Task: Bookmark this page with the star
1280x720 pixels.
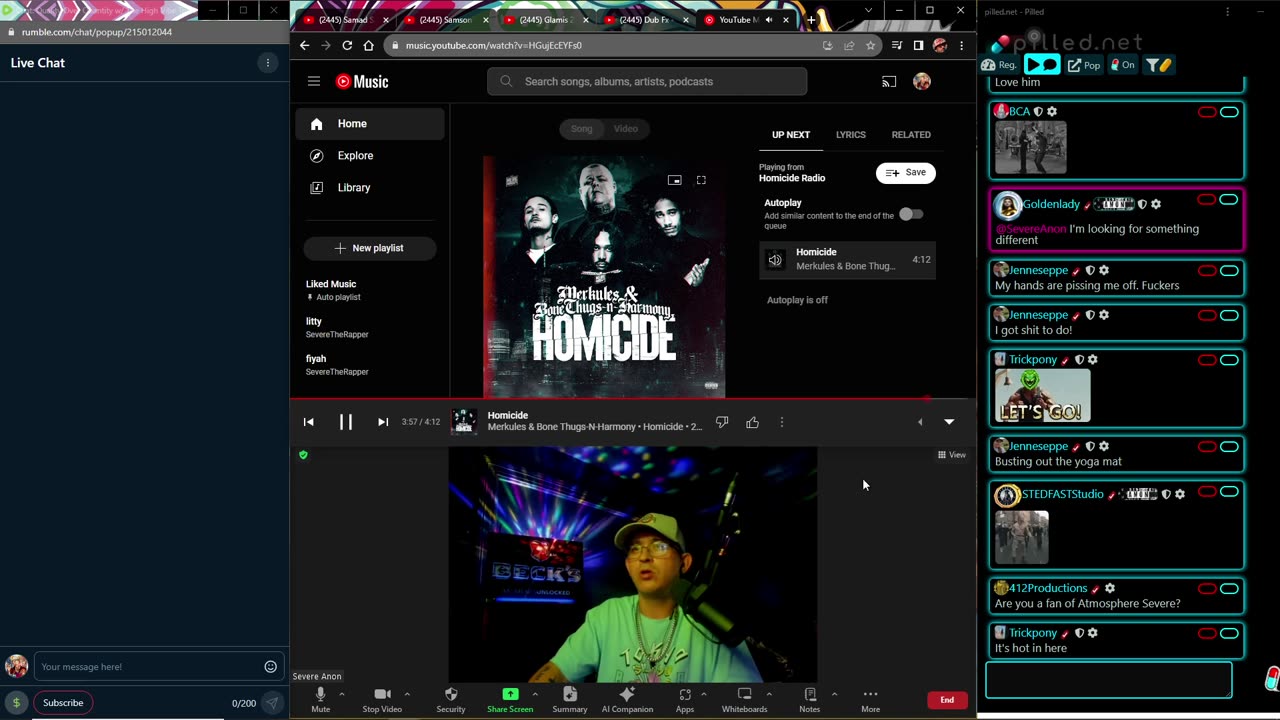Action: pos(870,45)
